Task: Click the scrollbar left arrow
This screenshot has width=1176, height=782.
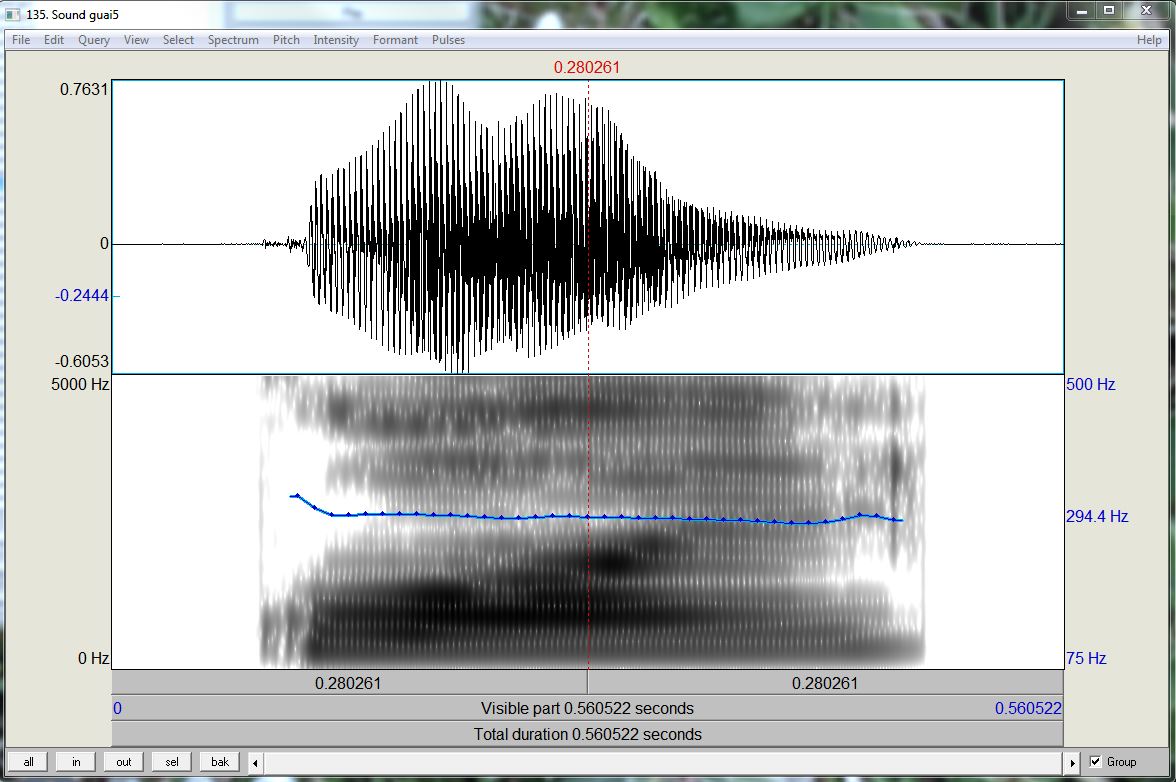Action: 255,763
